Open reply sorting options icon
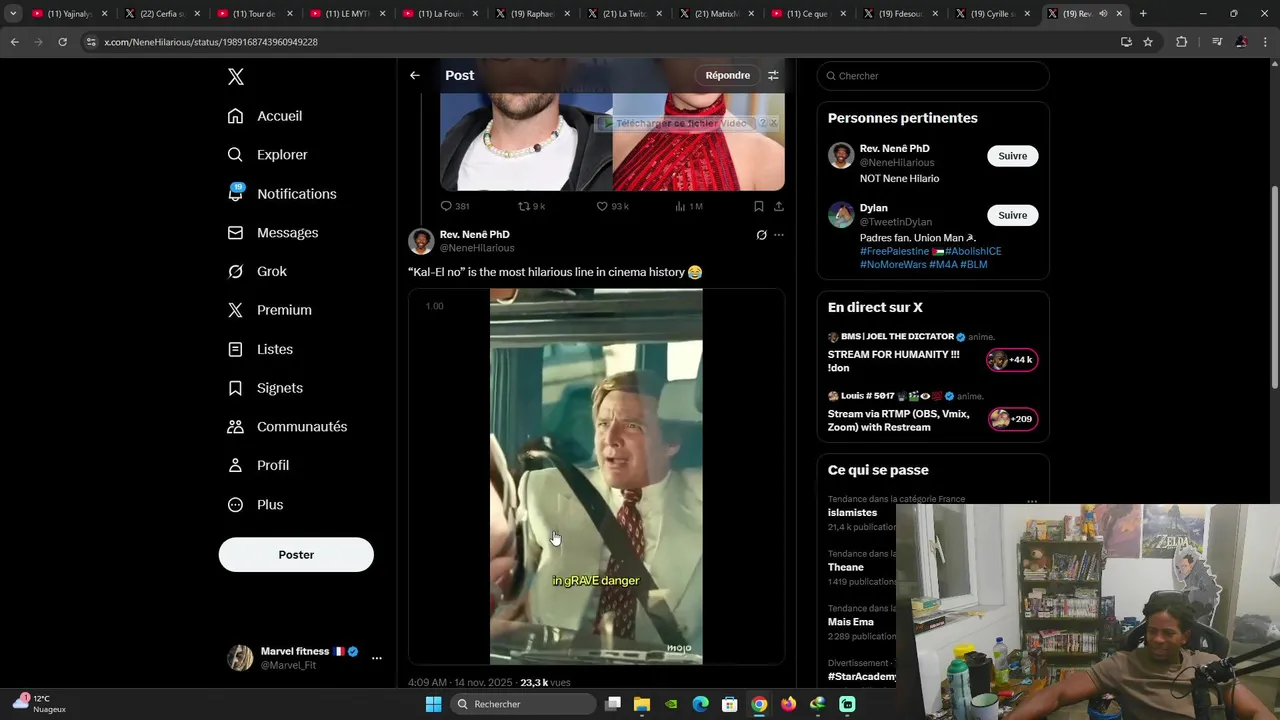 click(773, 75)
